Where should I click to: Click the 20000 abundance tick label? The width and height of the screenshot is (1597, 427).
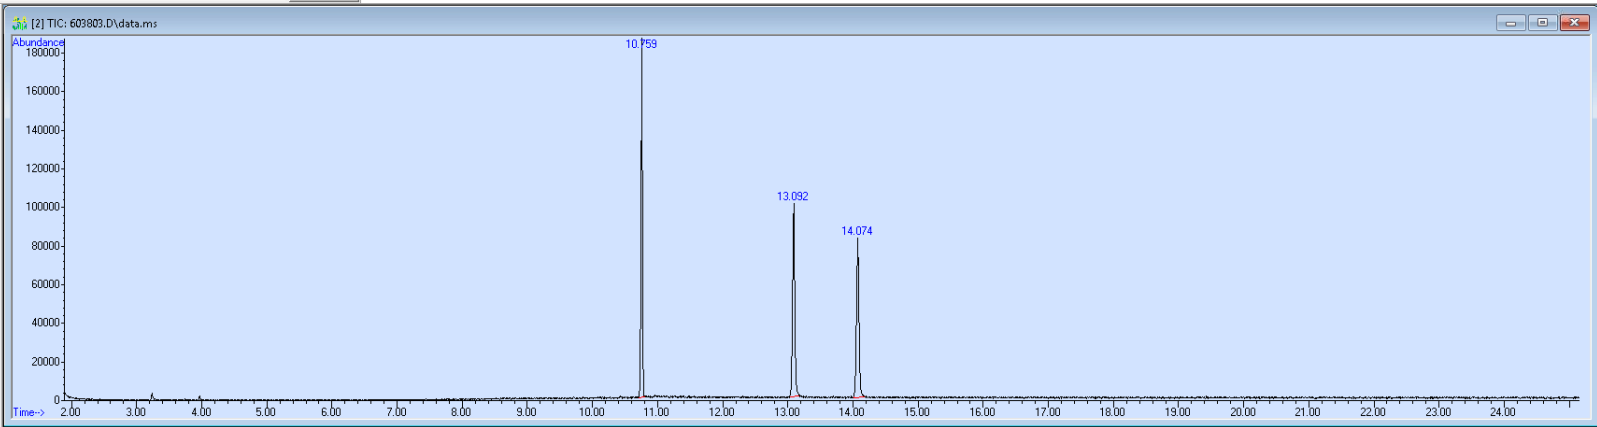45,362
